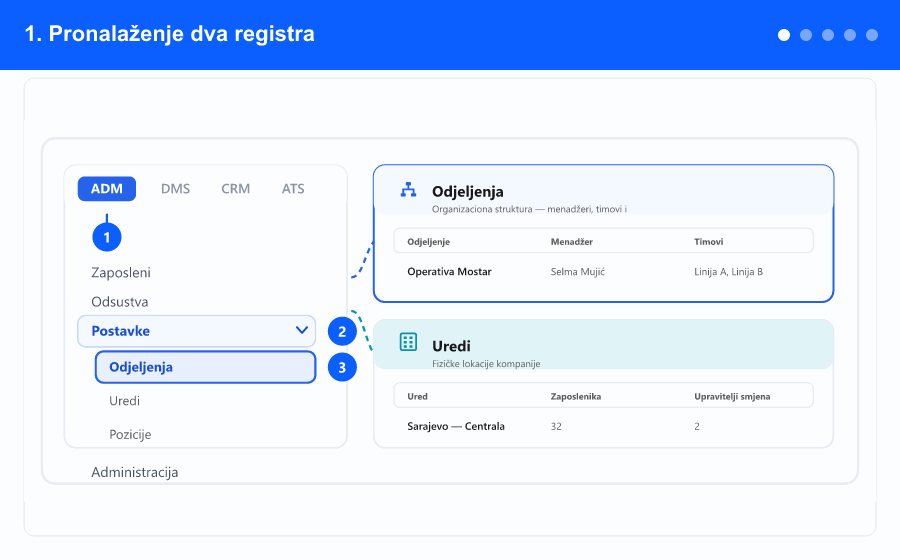Click the Postavke menu label

121,331
